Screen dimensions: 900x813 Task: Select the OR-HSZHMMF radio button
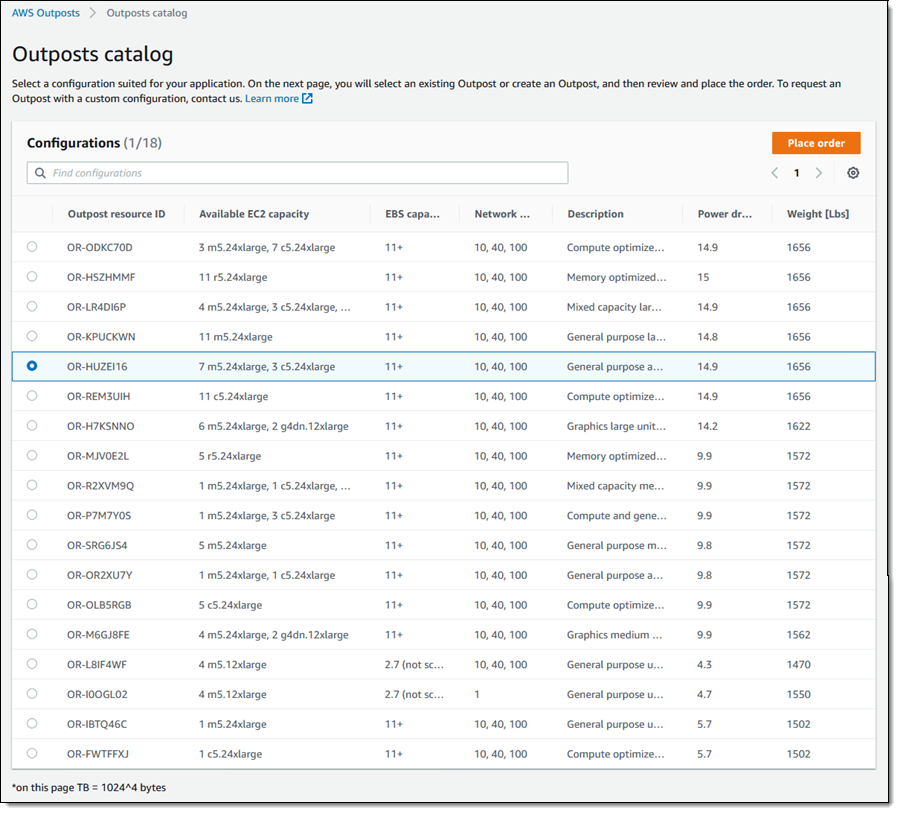coord(32,277)
